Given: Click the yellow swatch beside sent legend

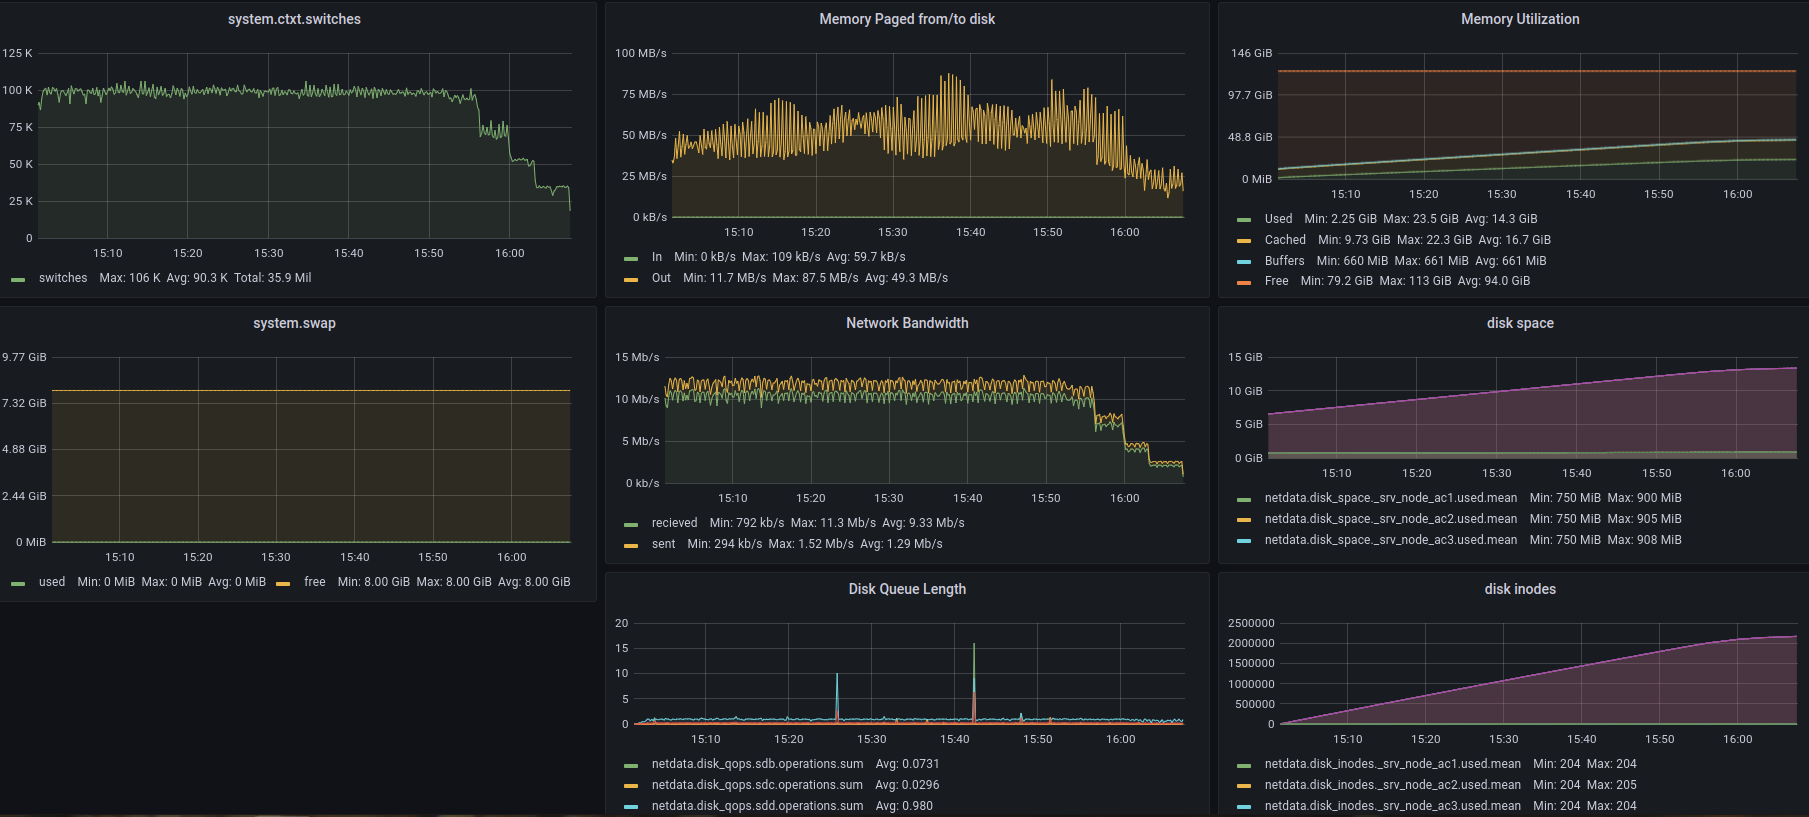Looking at the screenshot, I should tap(631, 545).
